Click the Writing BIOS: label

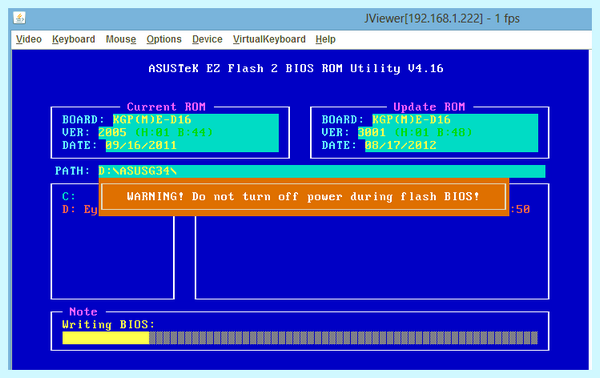[108, 325]
